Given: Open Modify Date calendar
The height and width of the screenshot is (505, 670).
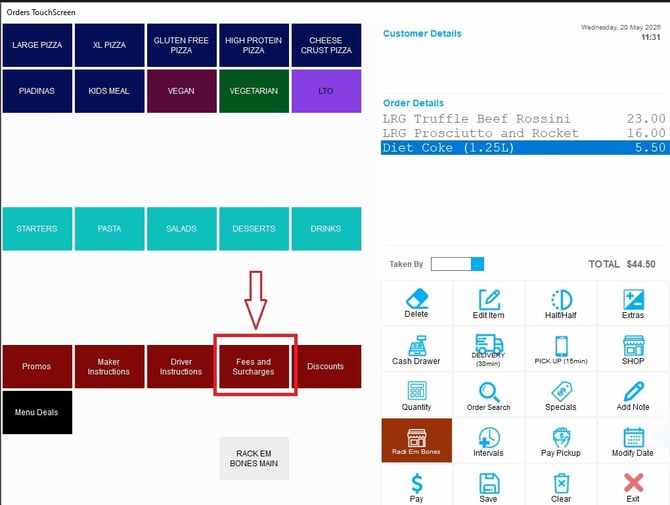Looking at the screenshot, I should (633, 442).
